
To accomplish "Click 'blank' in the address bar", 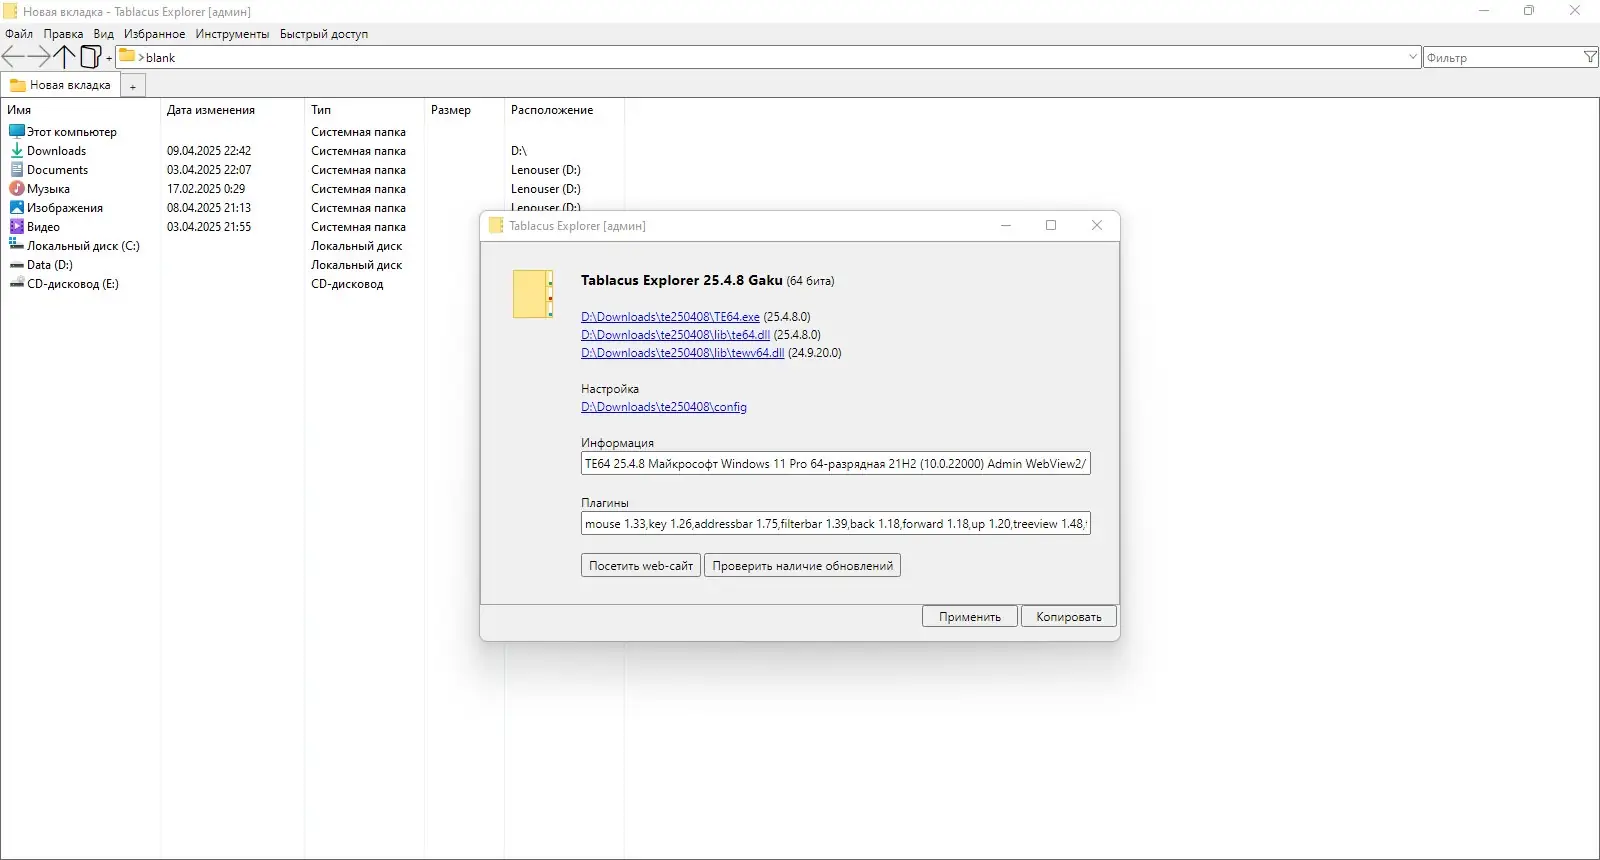I will (160, 58).
